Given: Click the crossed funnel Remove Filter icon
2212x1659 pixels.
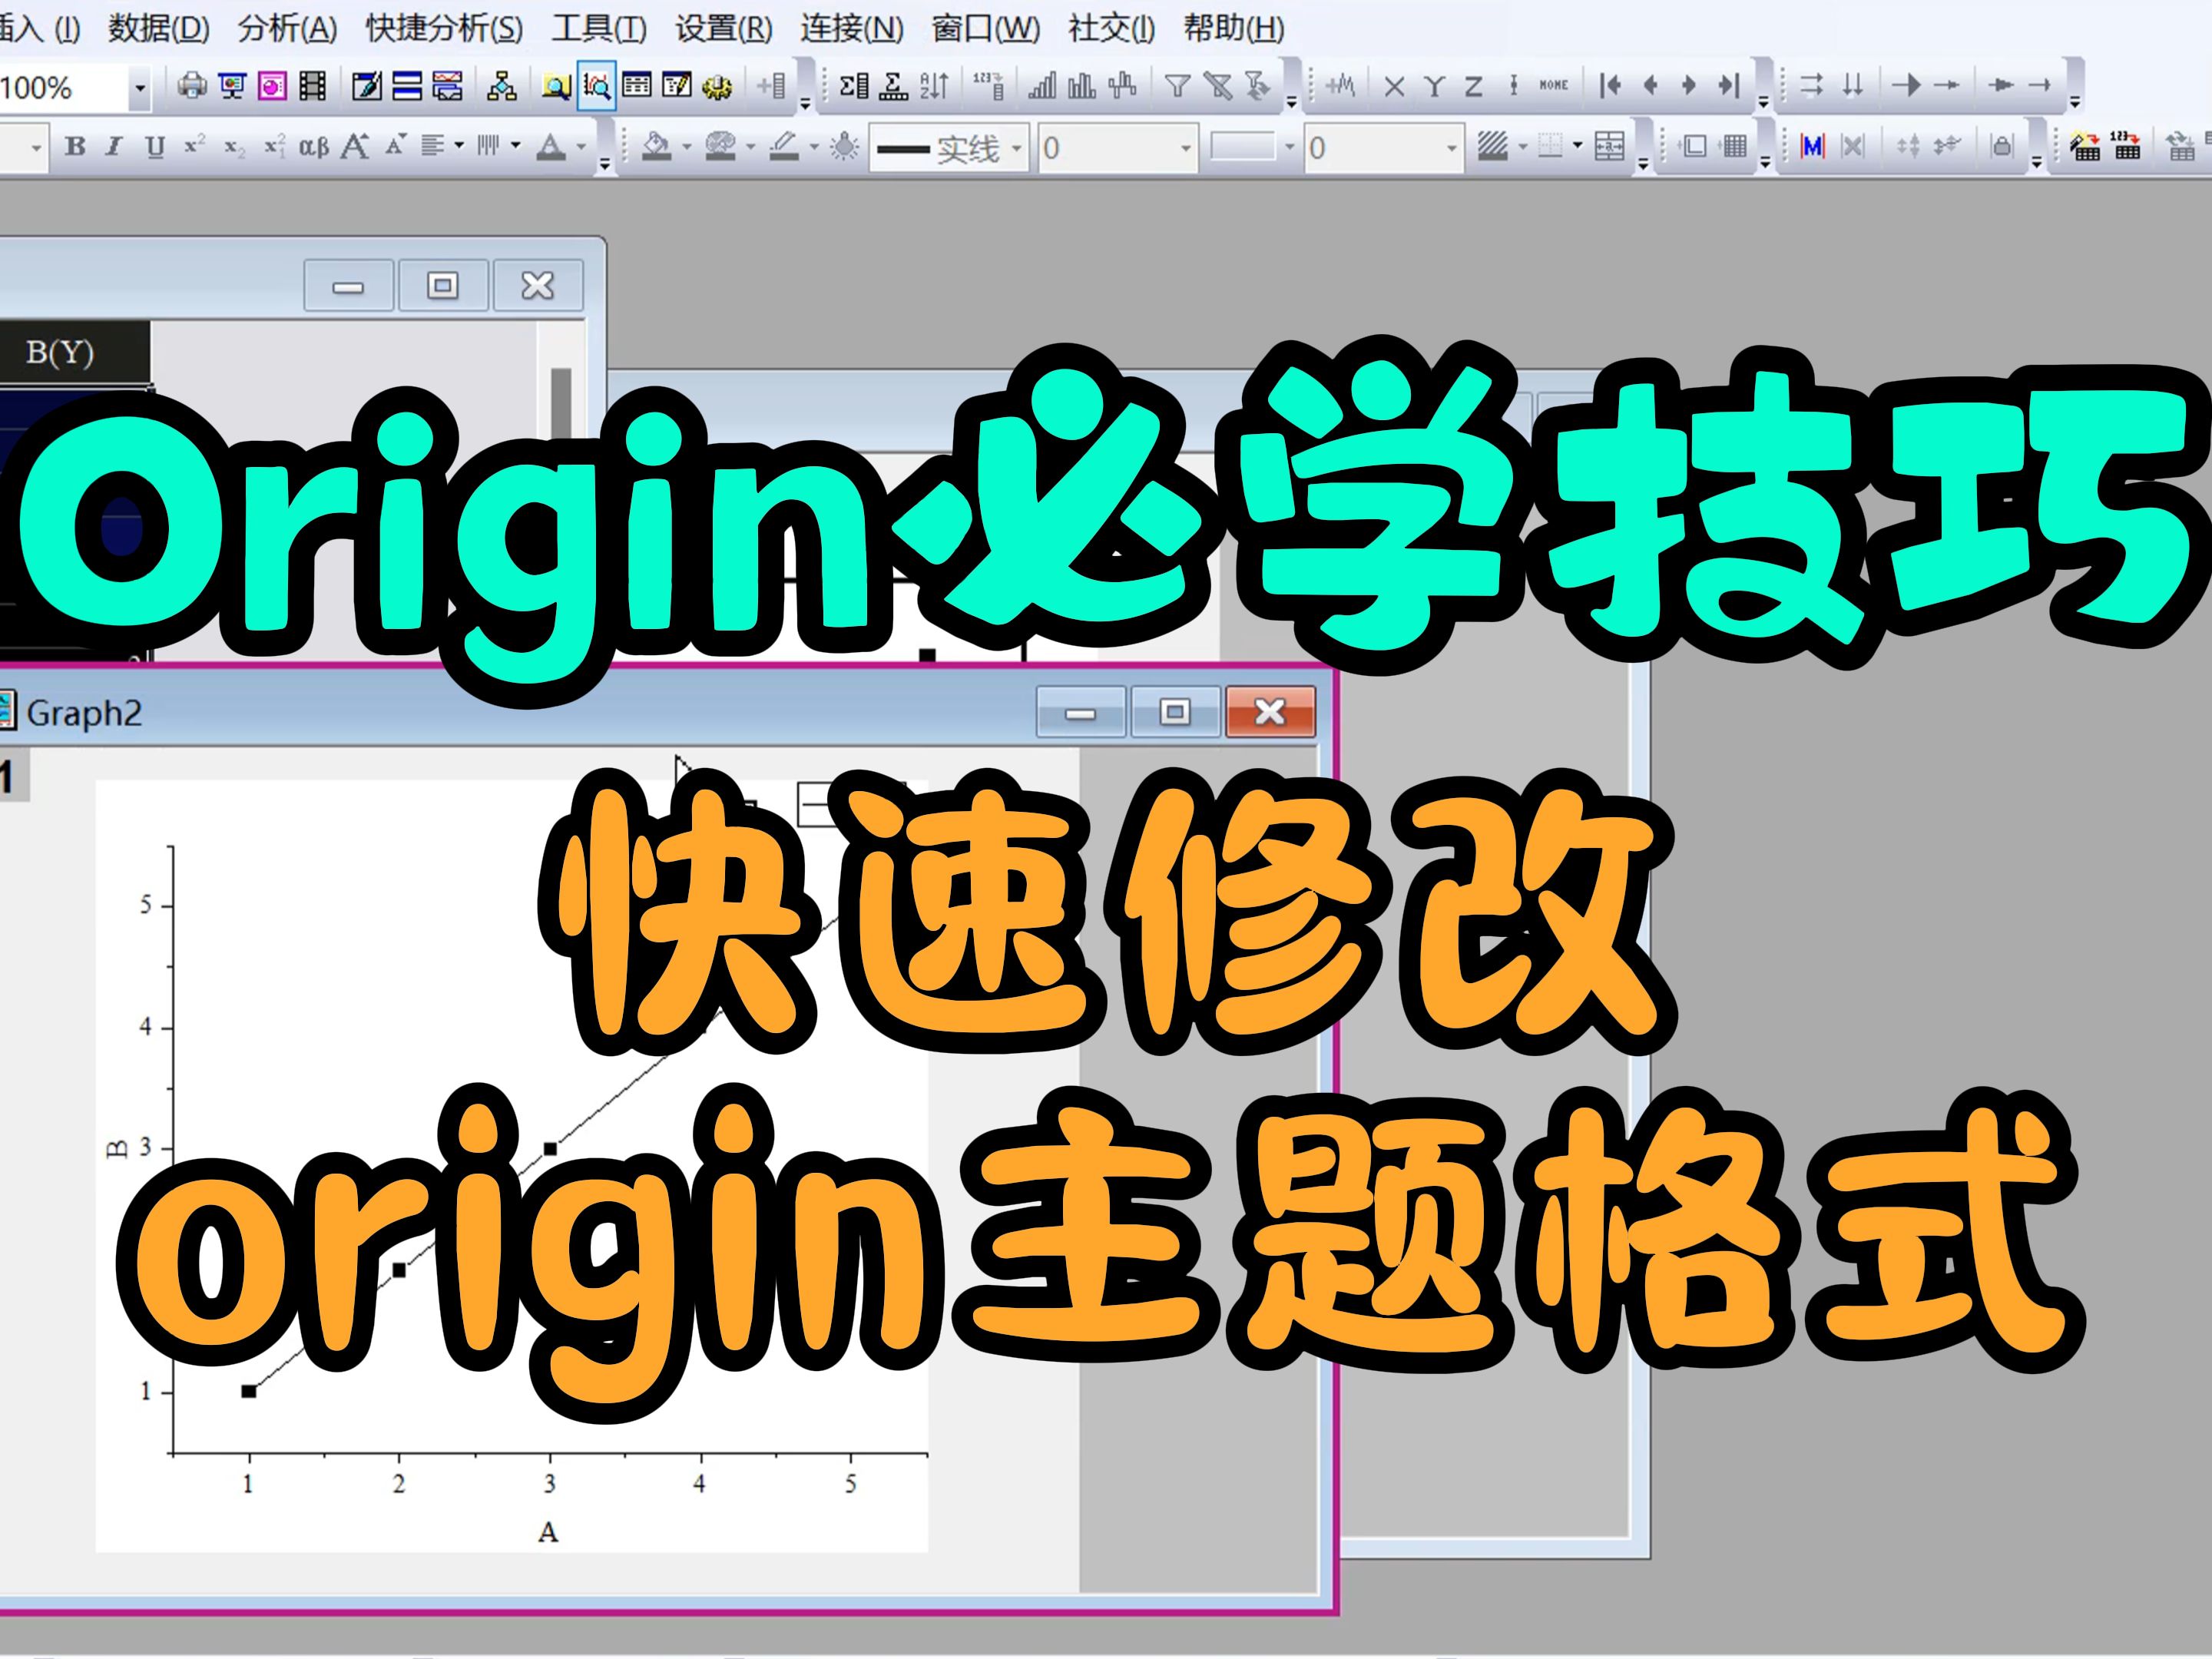Looking at the screenshot, I should (1217, 86).
